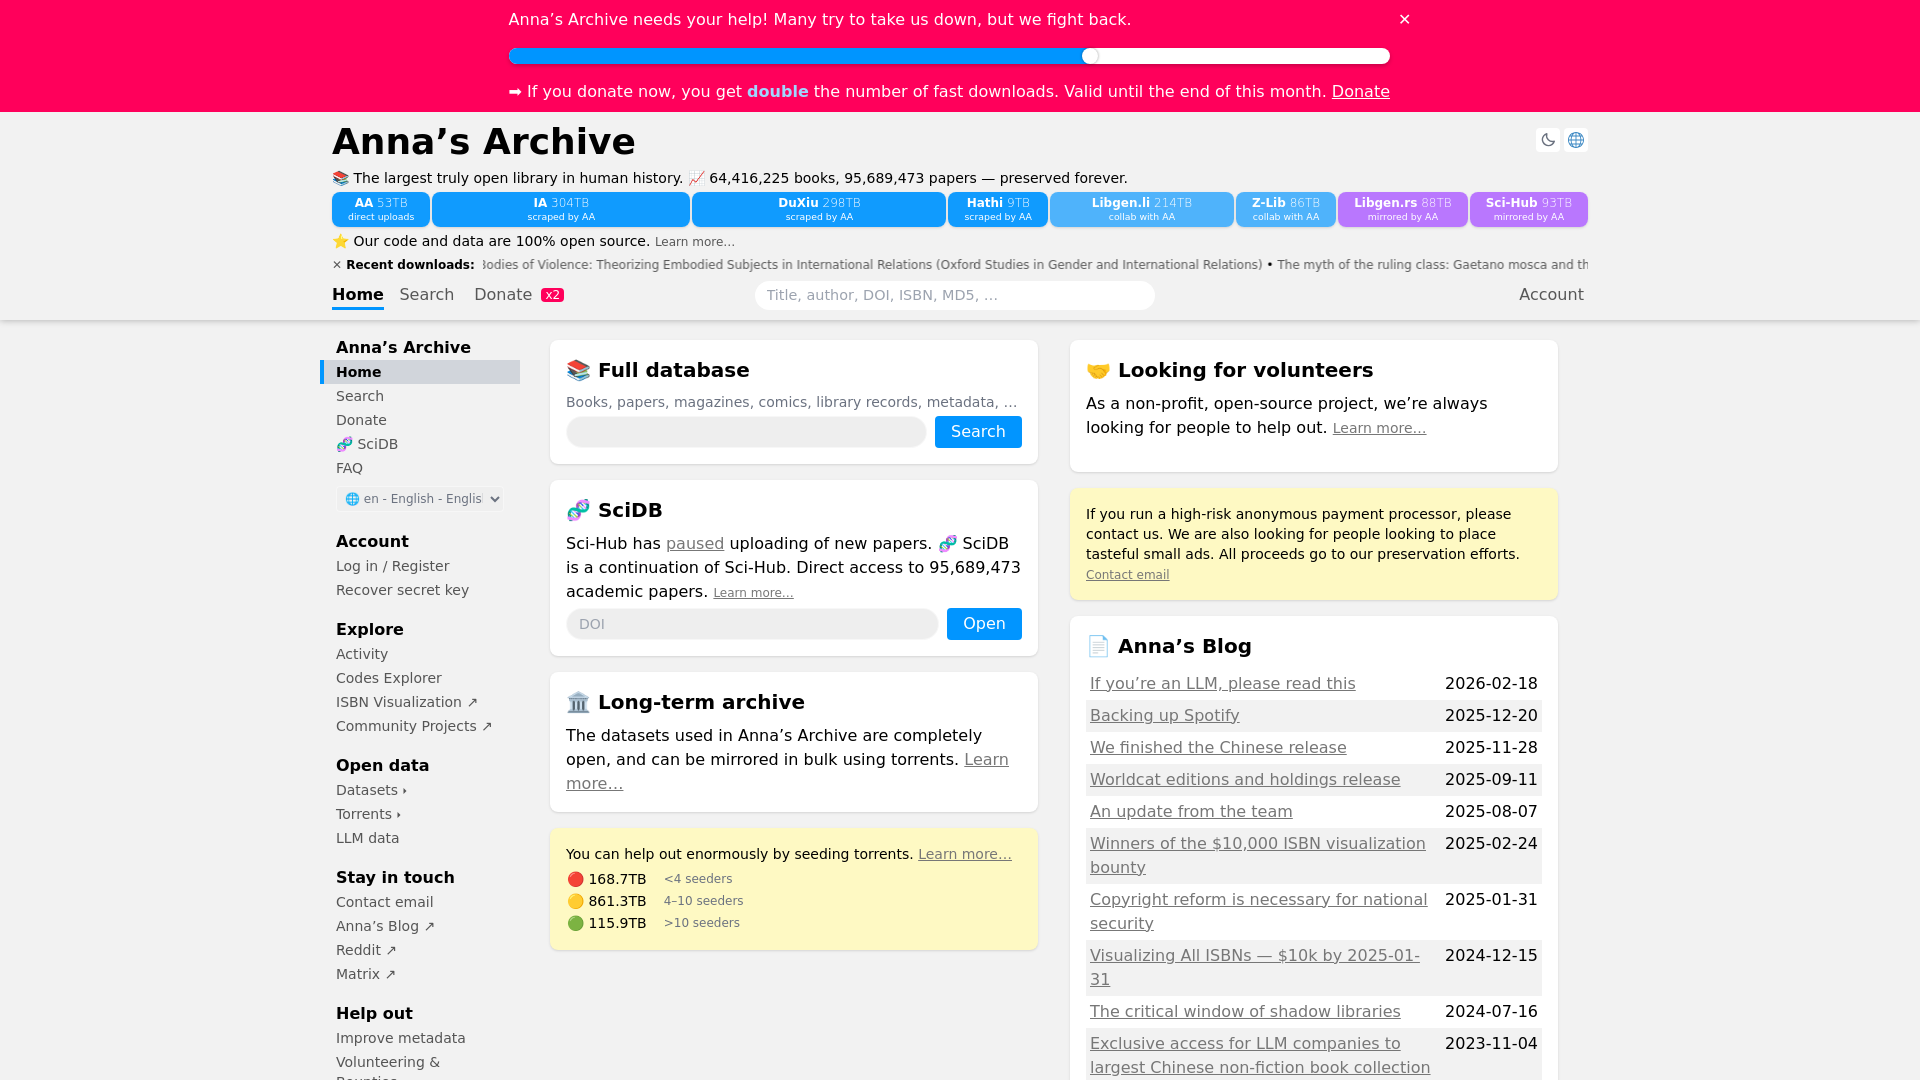This screenshot has height=1080, width=1920.
Task: Open SciDB in the sidebar
Action: point(367,444)
